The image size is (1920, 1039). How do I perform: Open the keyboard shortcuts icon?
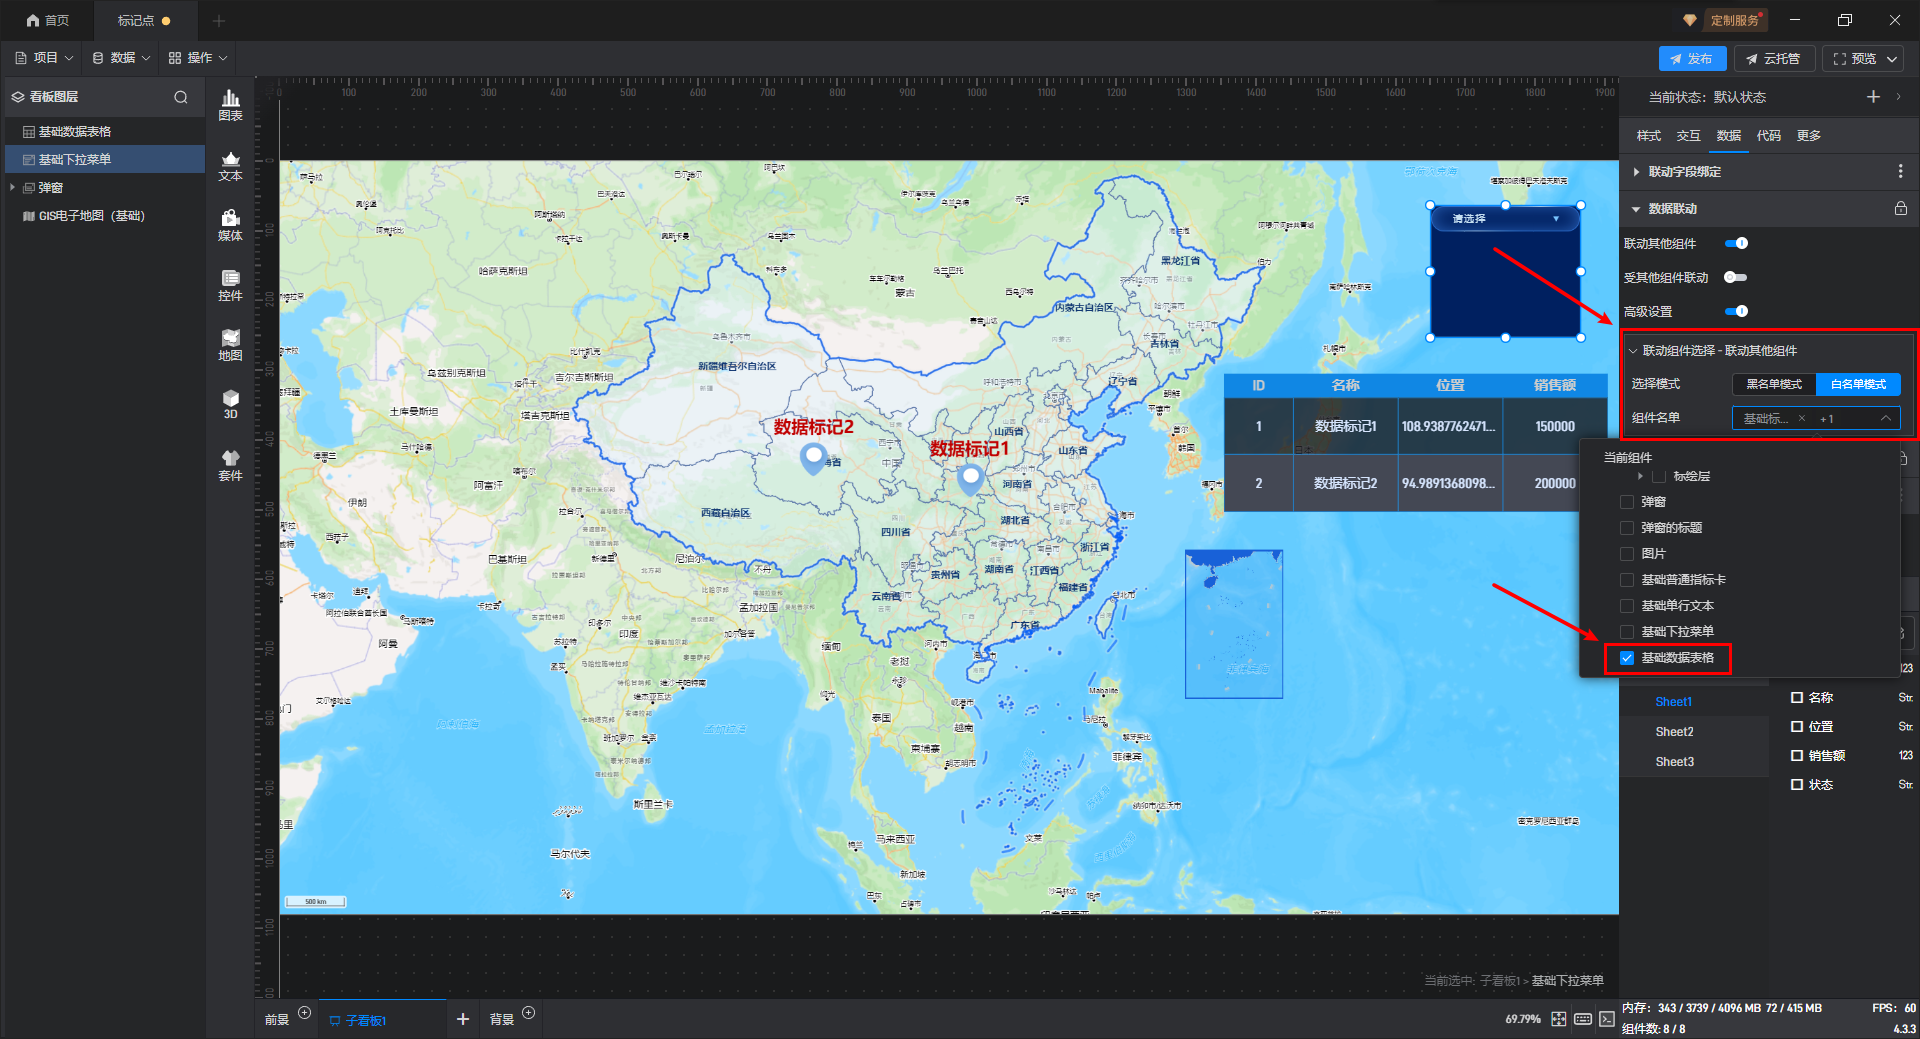click(x=1583, y=1019)
